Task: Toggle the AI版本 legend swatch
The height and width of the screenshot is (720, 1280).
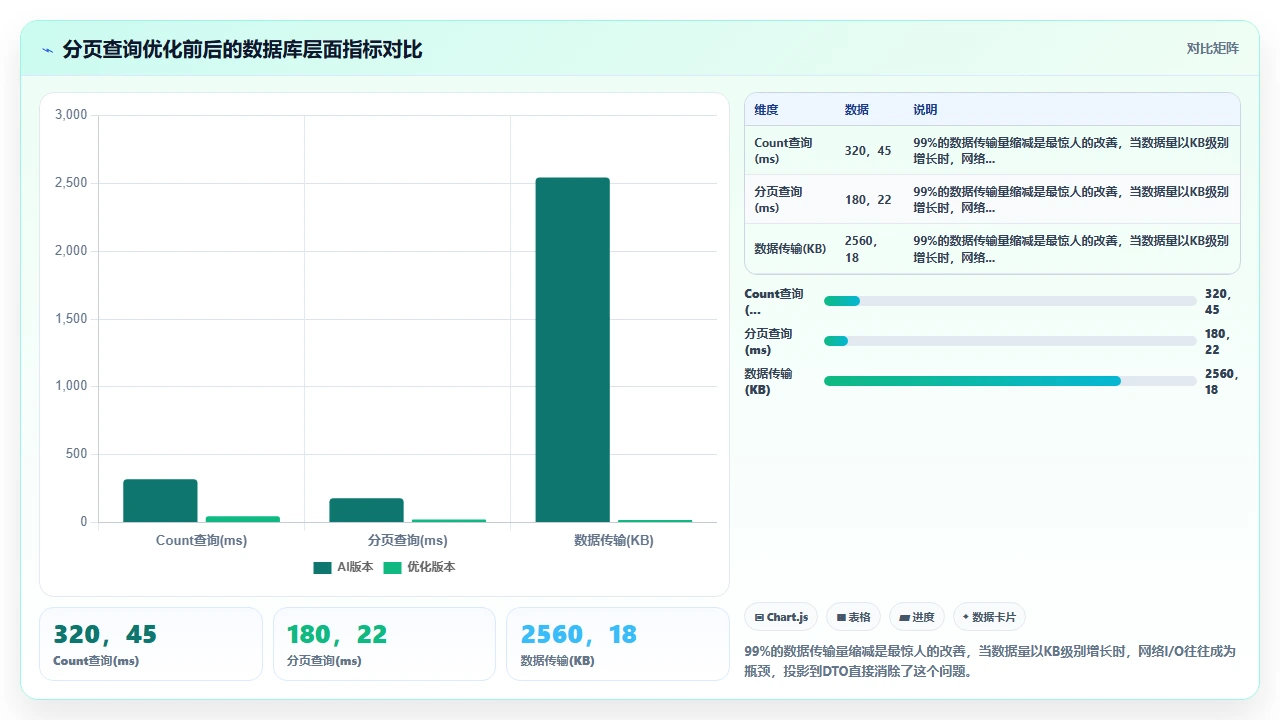Action: point(322,567)
